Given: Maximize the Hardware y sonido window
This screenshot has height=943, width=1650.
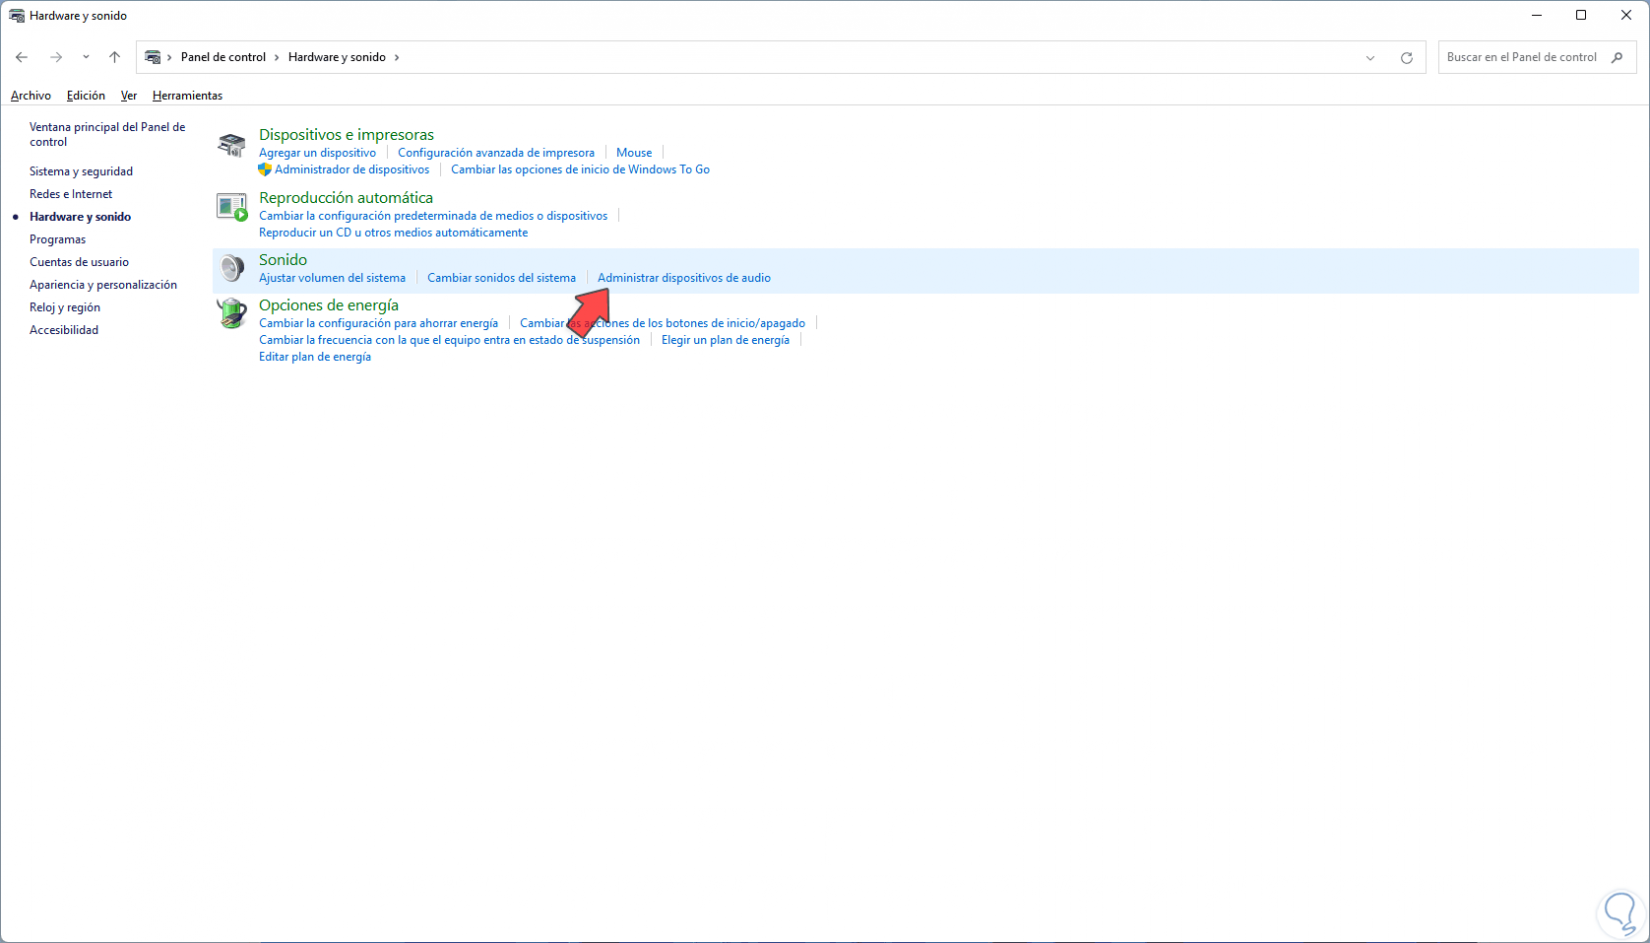Looking at the screenshot, I should tap(1581, 15).
